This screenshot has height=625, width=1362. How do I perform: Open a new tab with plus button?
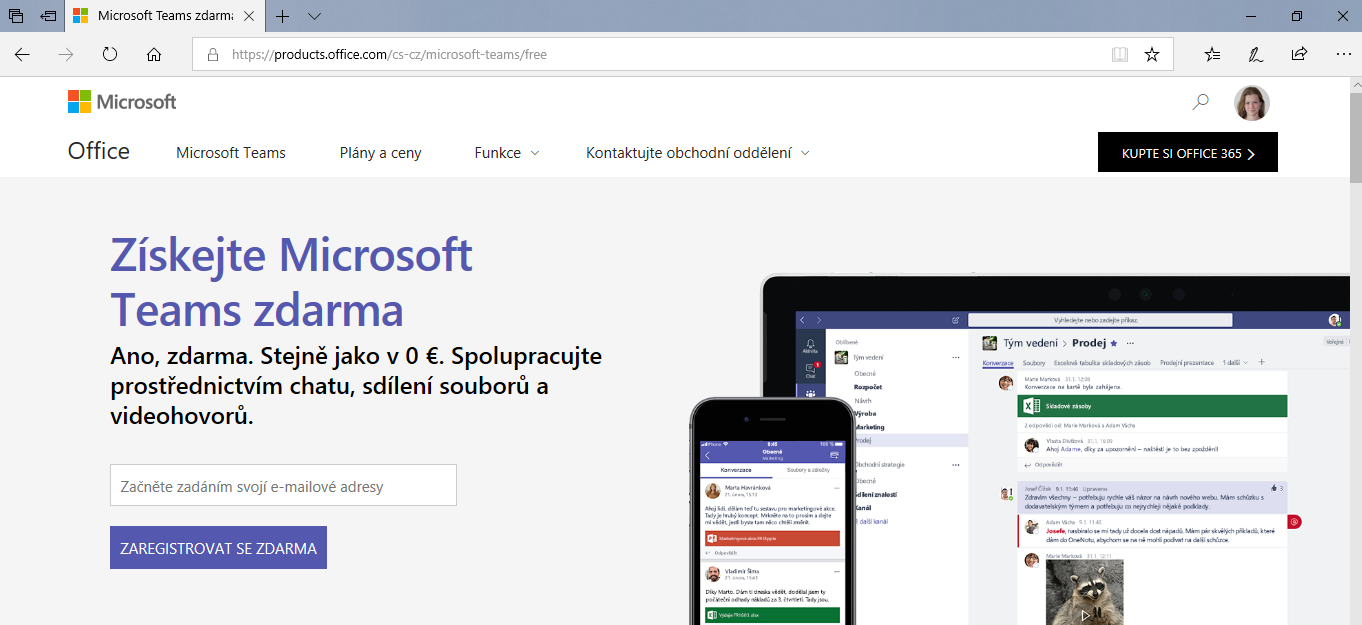(x=283, y=16)
